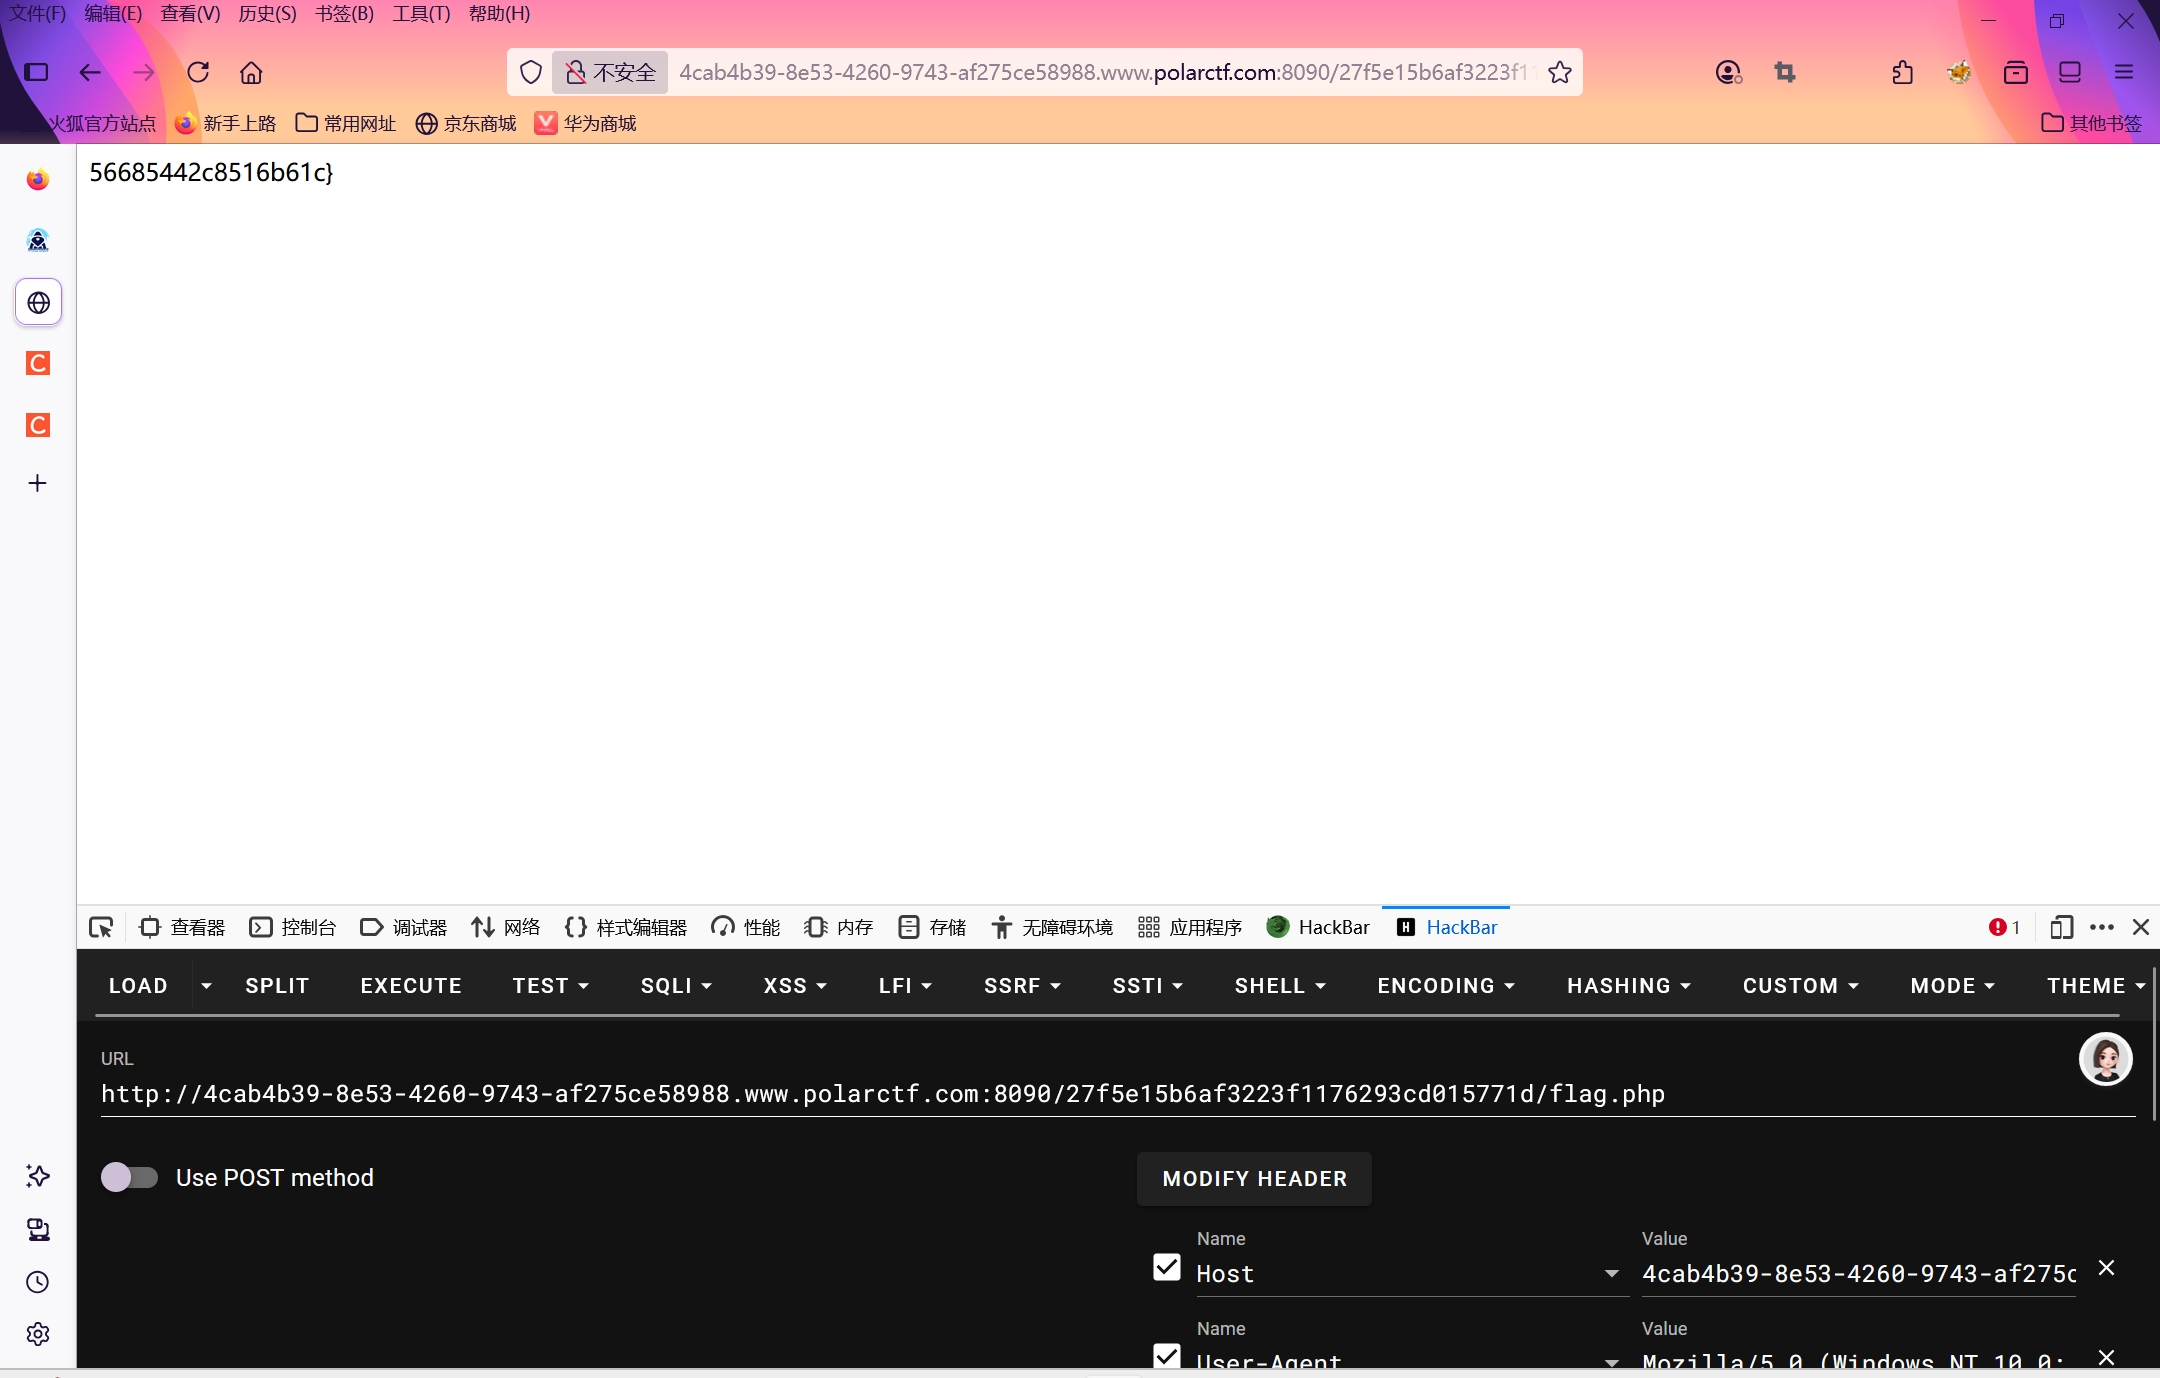Open sidebar history clock icon
This screenshot has height=1378, width=2160.
(38, 1282)
